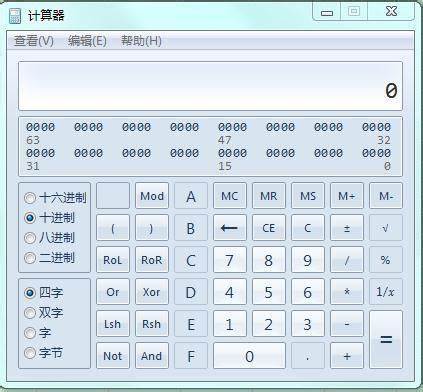Click the hex digit C key beside RoR
Screen dimensions: 423x392
click(191, 260)
